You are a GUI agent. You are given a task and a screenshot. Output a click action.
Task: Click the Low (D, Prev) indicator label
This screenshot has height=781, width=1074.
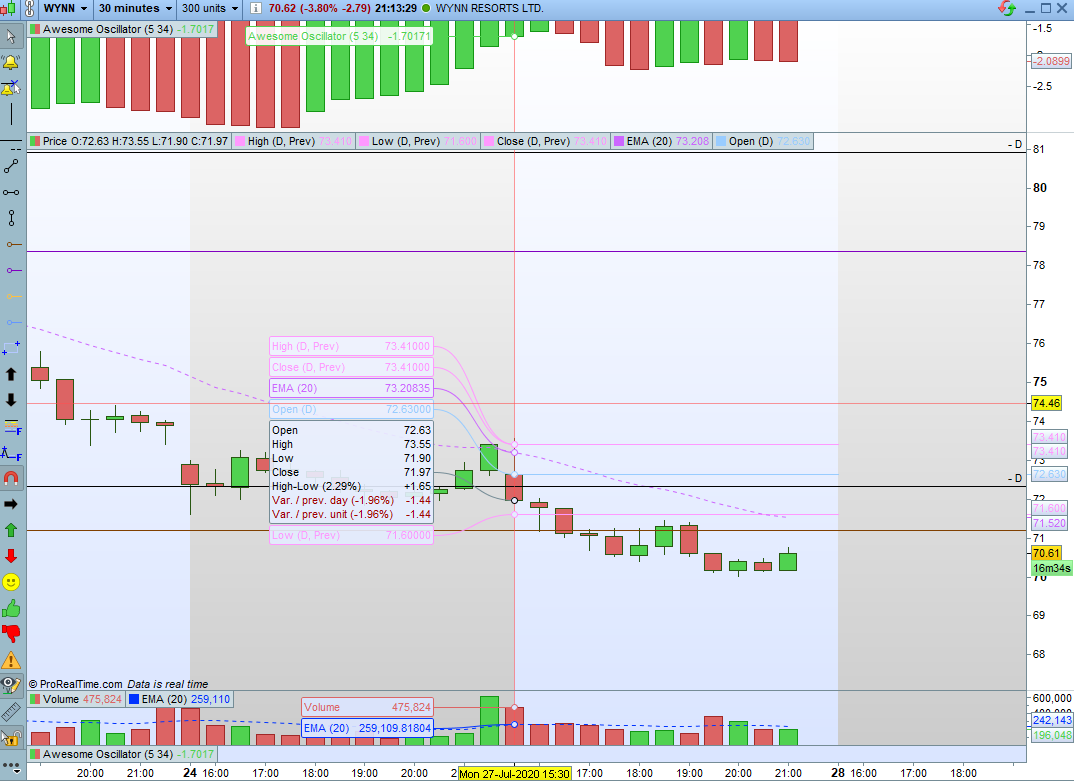[418, 141]
